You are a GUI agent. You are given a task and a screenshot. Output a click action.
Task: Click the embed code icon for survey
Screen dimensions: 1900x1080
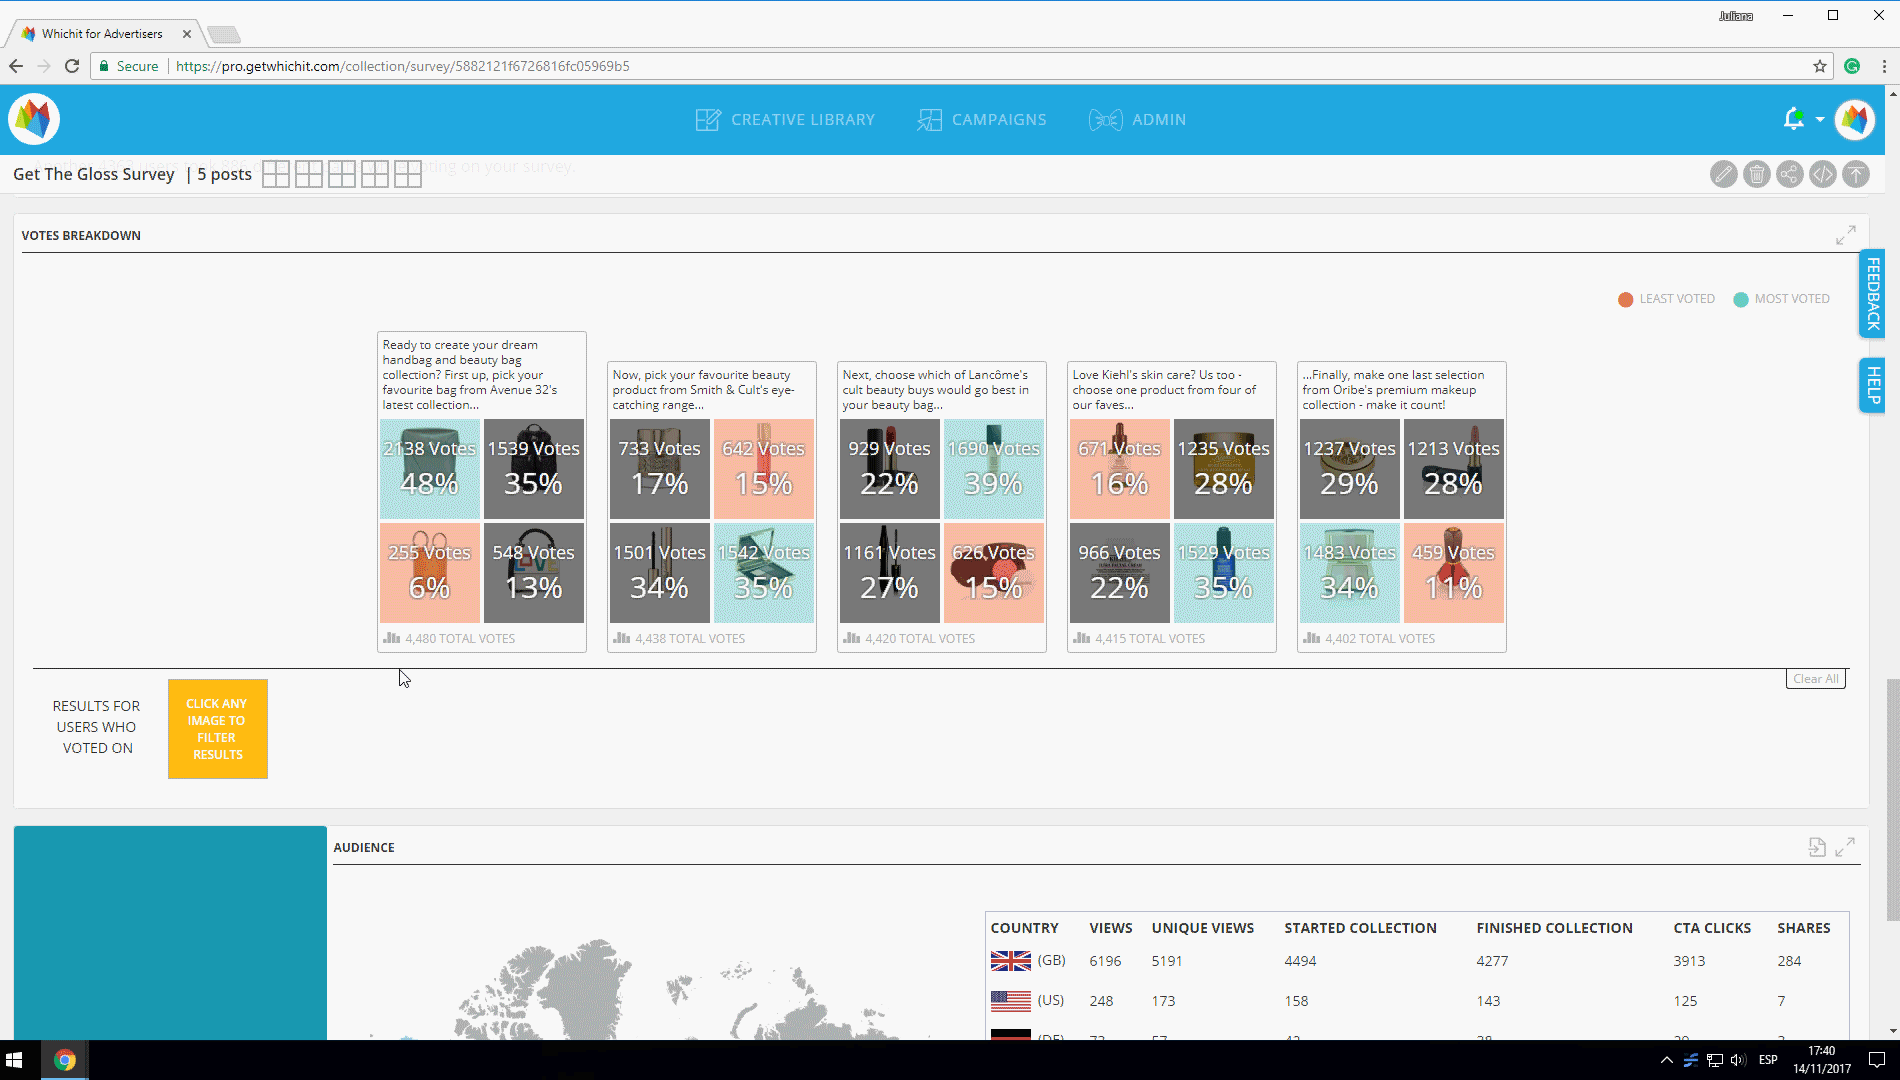click(1822, 174)
